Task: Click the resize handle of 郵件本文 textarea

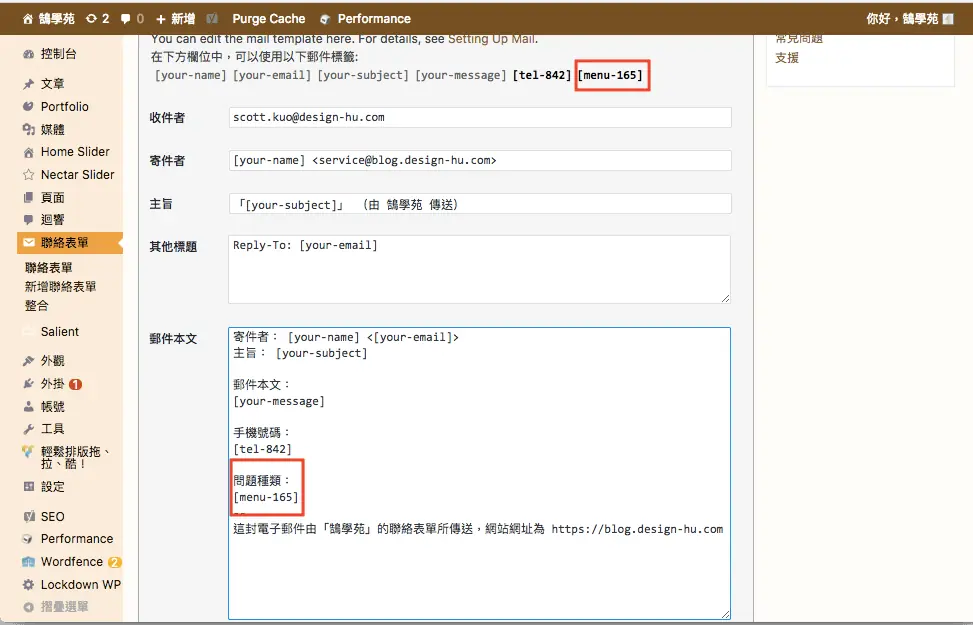Action: pos(725,614)
